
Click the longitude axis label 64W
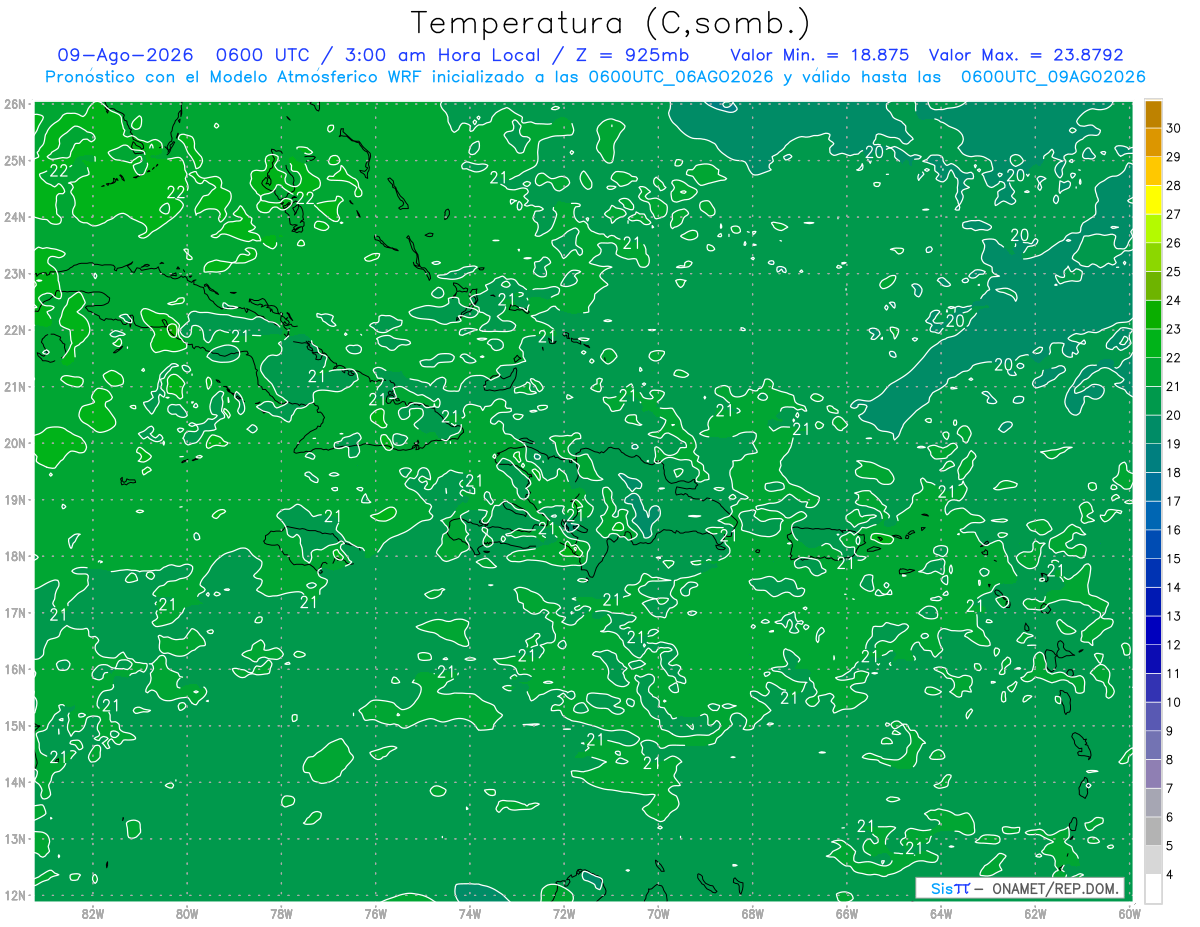[x=941, y=913]
